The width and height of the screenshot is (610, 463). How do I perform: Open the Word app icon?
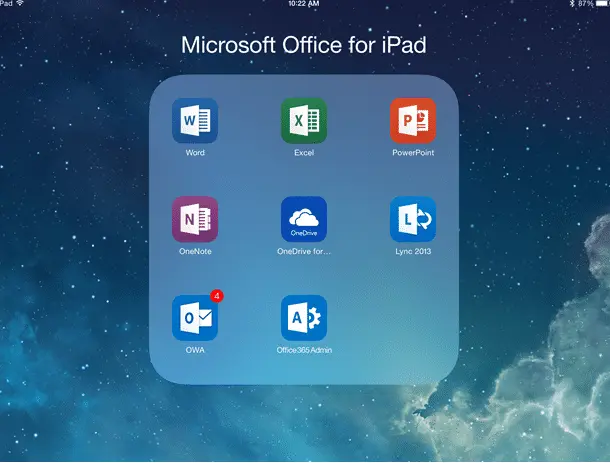[195, 121]
